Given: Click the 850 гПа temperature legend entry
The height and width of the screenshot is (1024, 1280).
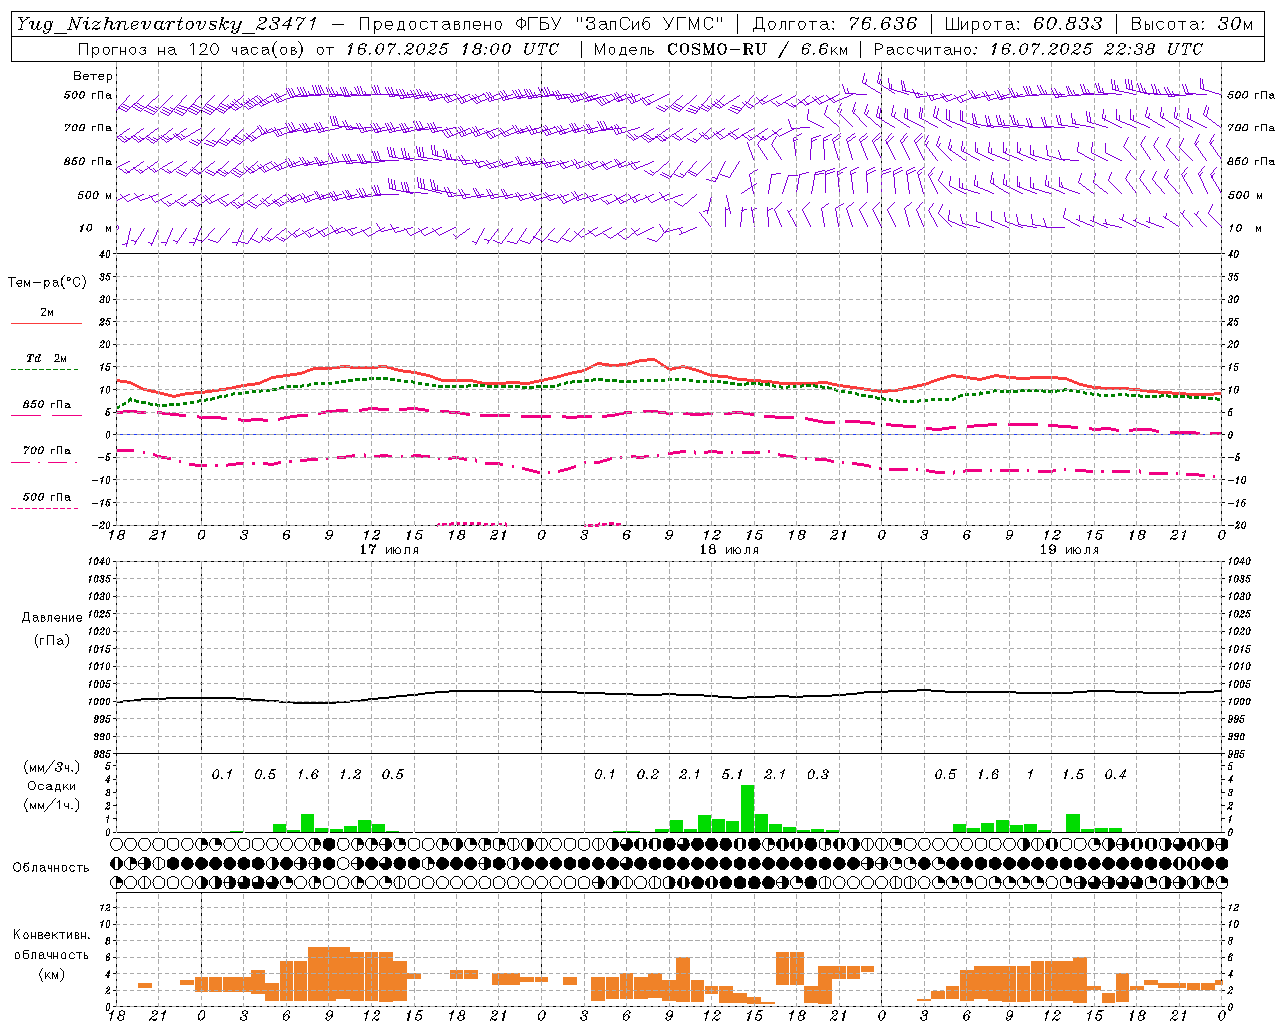Looking at the screenshot, I should 46,405.
